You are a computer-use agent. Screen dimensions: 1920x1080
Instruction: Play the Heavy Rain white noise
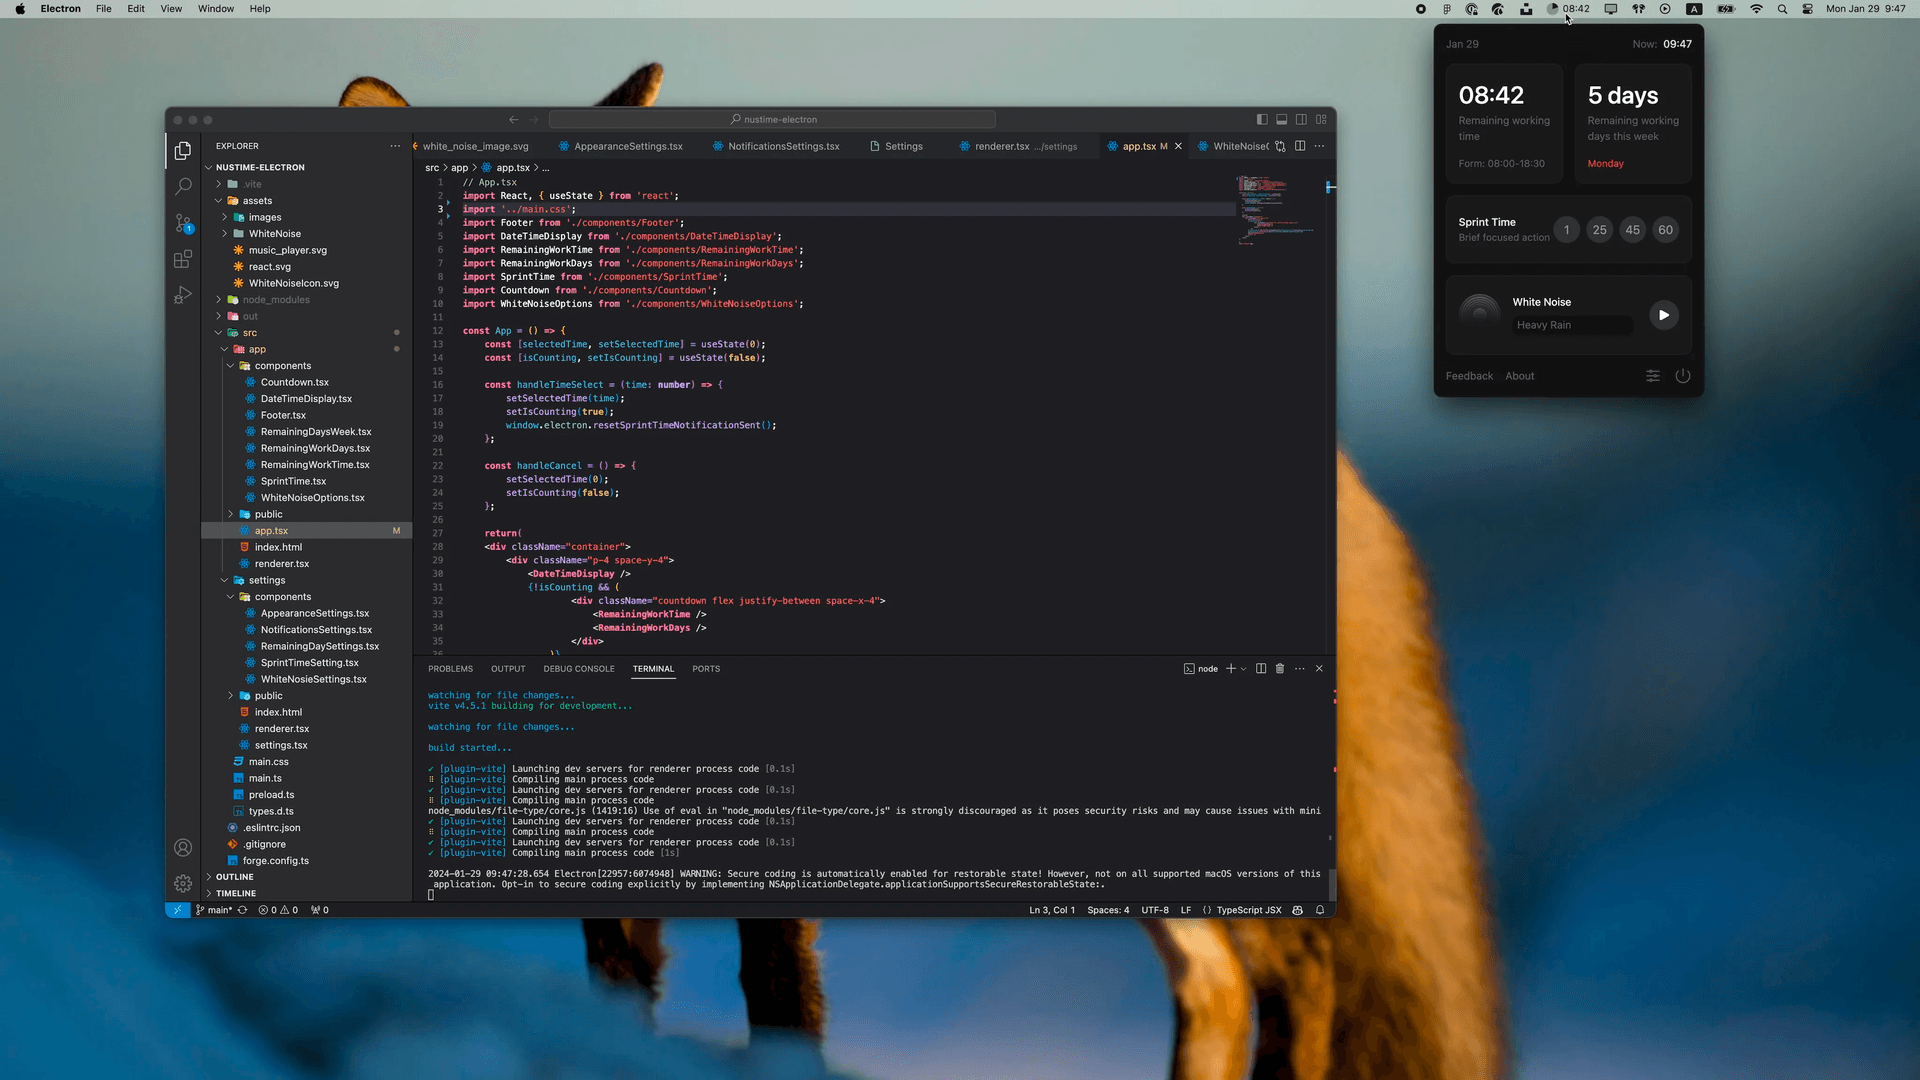1663,315
